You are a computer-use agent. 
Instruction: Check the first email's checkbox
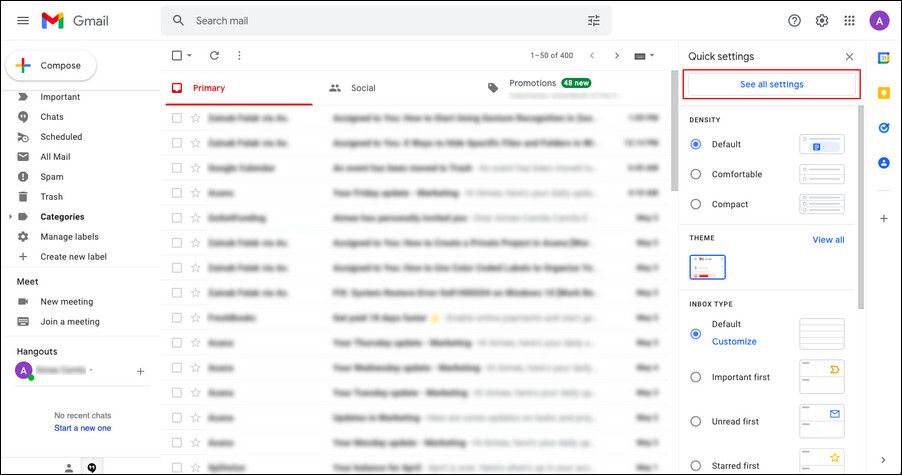177,118
